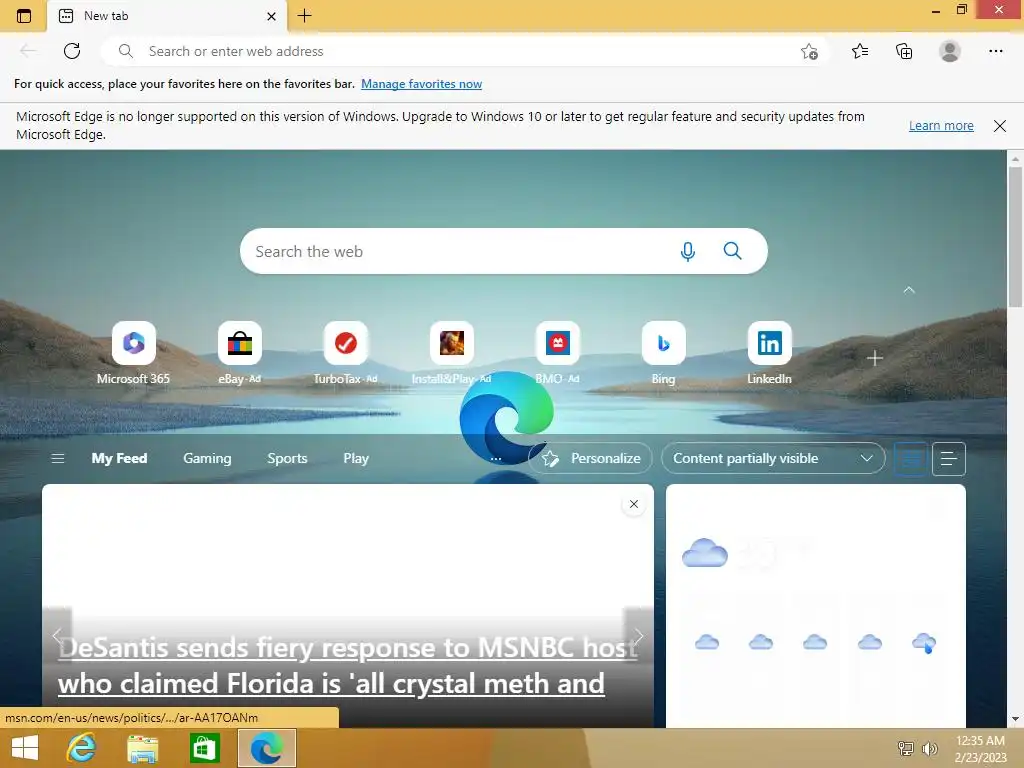Image resolution: width=1024 pixels, height=768 pixels.
Task: Click the Learn more link
Action: pyautogui.click(x=941, y=125)
